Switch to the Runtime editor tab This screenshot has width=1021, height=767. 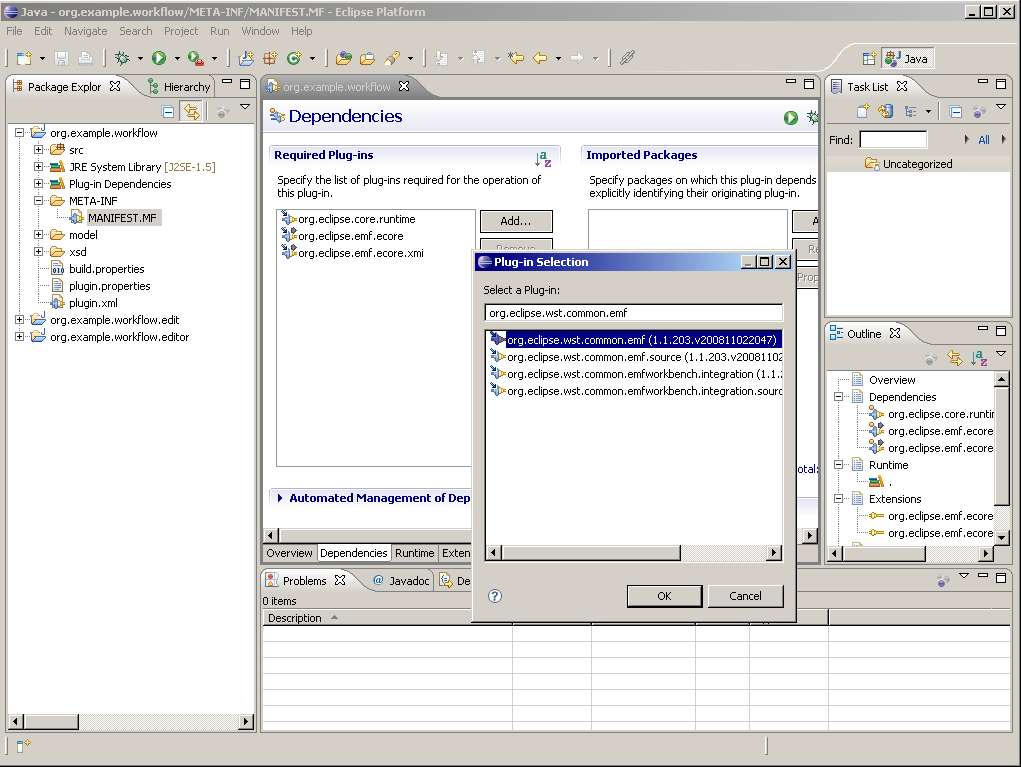point(414,553)
